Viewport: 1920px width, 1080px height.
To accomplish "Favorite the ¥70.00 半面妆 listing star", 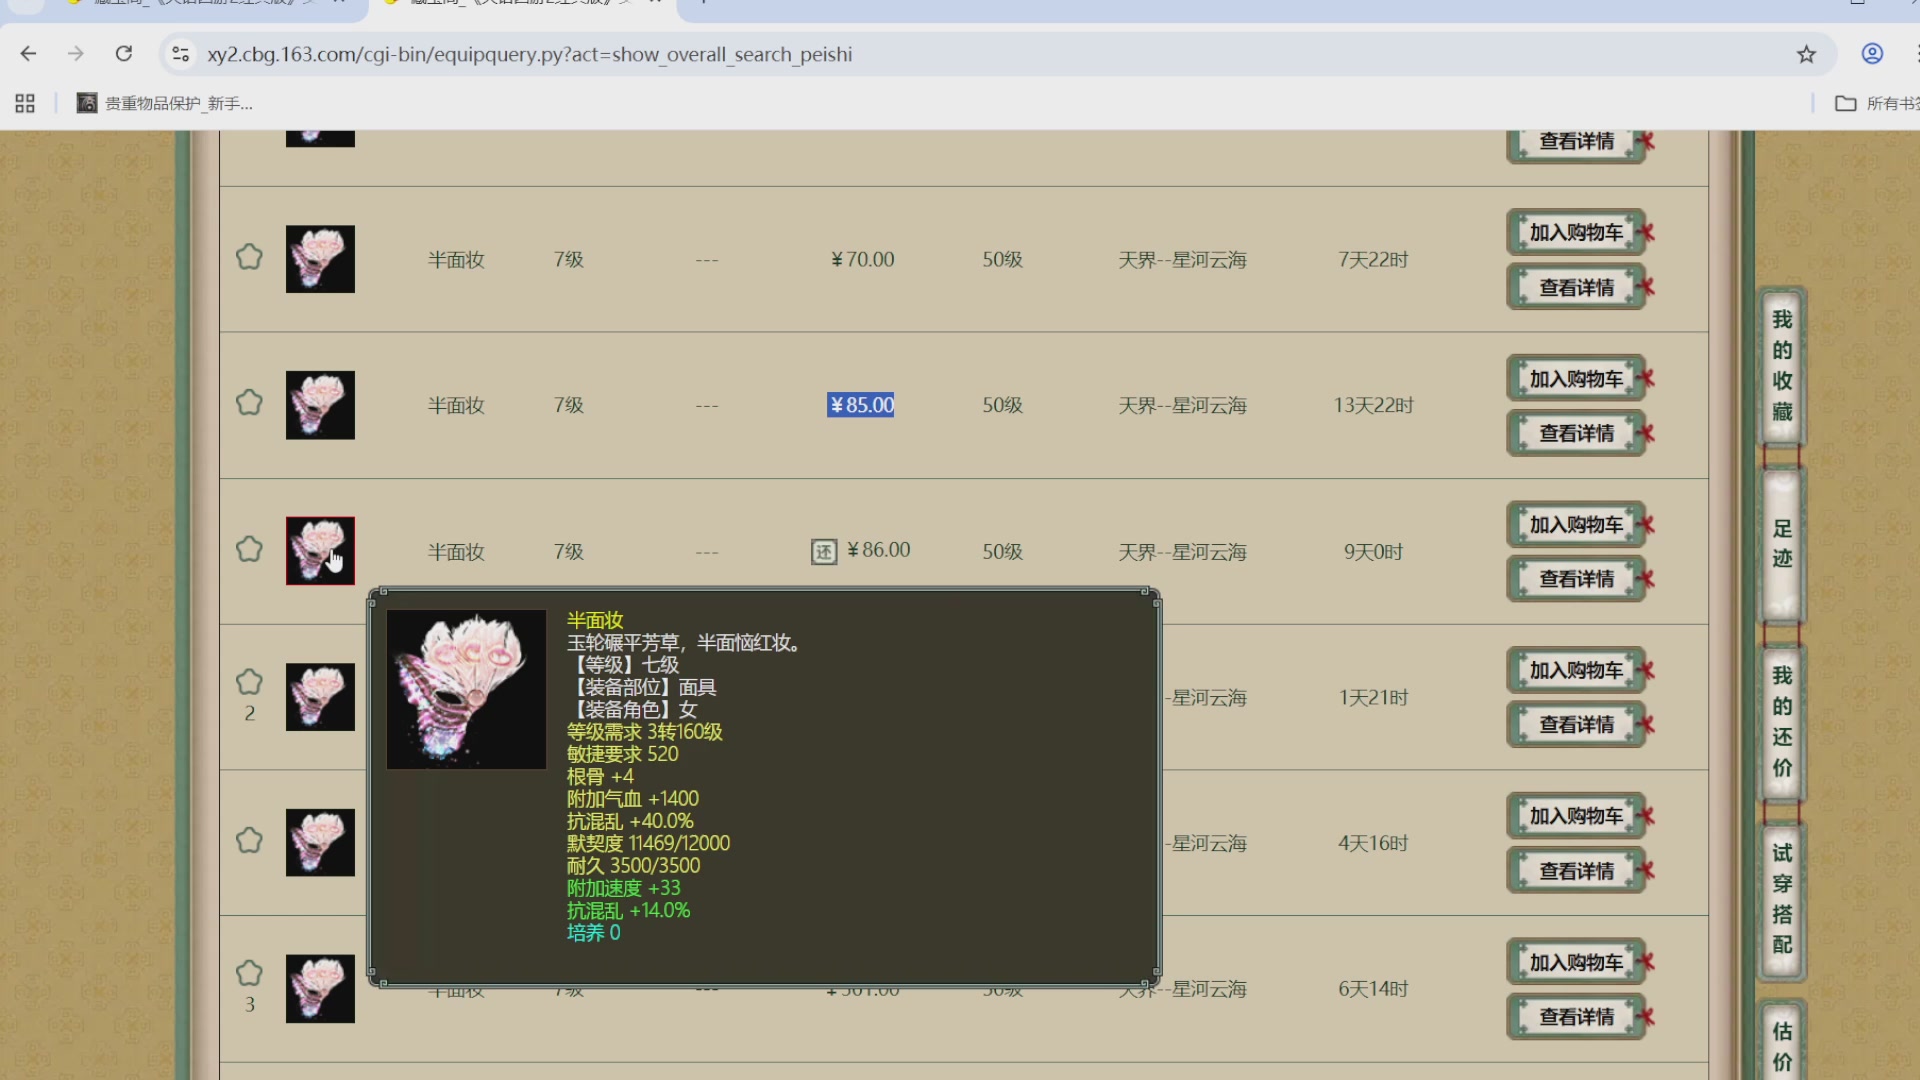I will (x=249, y=257).
